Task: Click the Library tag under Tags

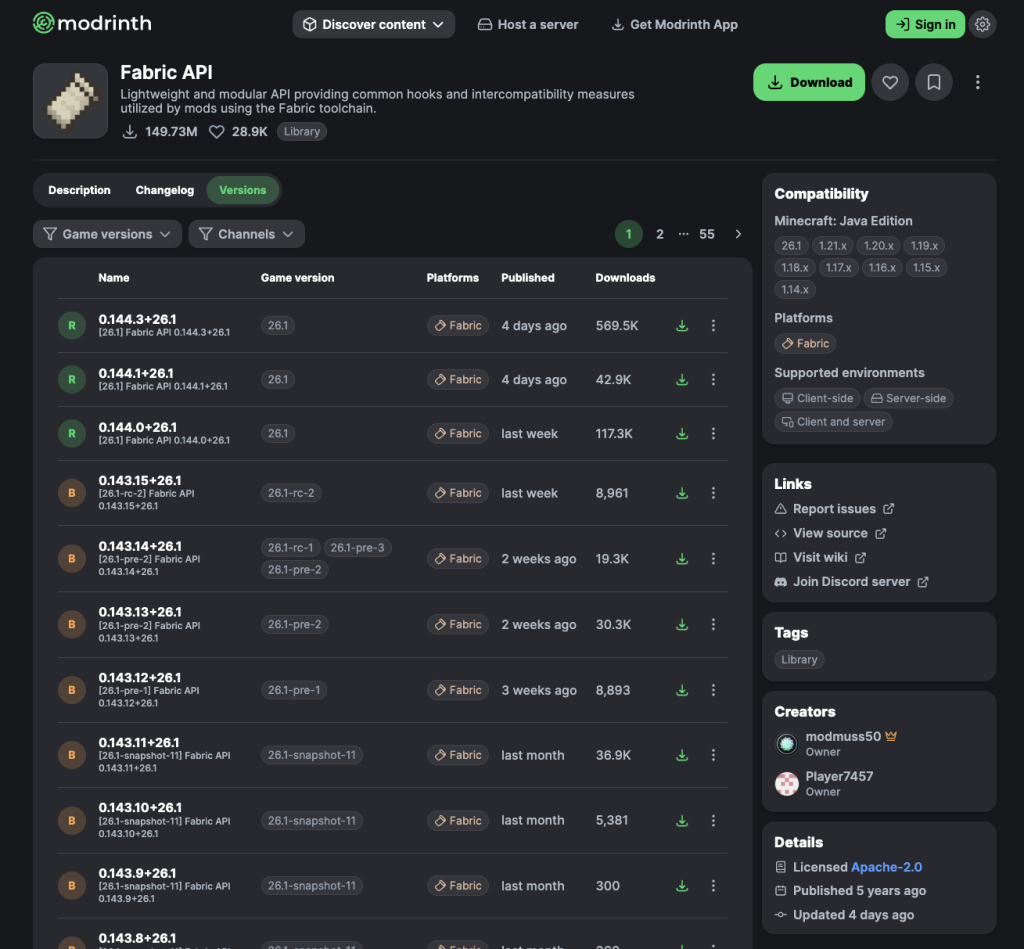Action: (799, 660)
